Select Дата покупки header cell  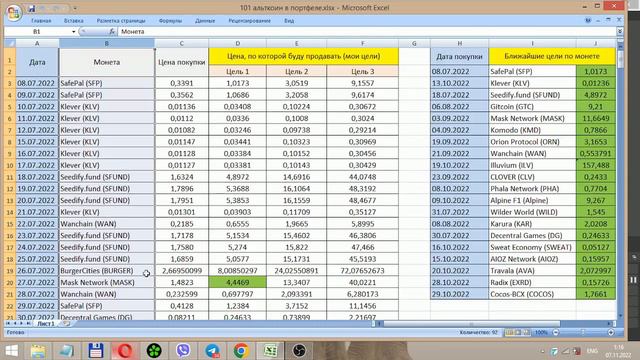pyautogui.click(x=460, y=56)
